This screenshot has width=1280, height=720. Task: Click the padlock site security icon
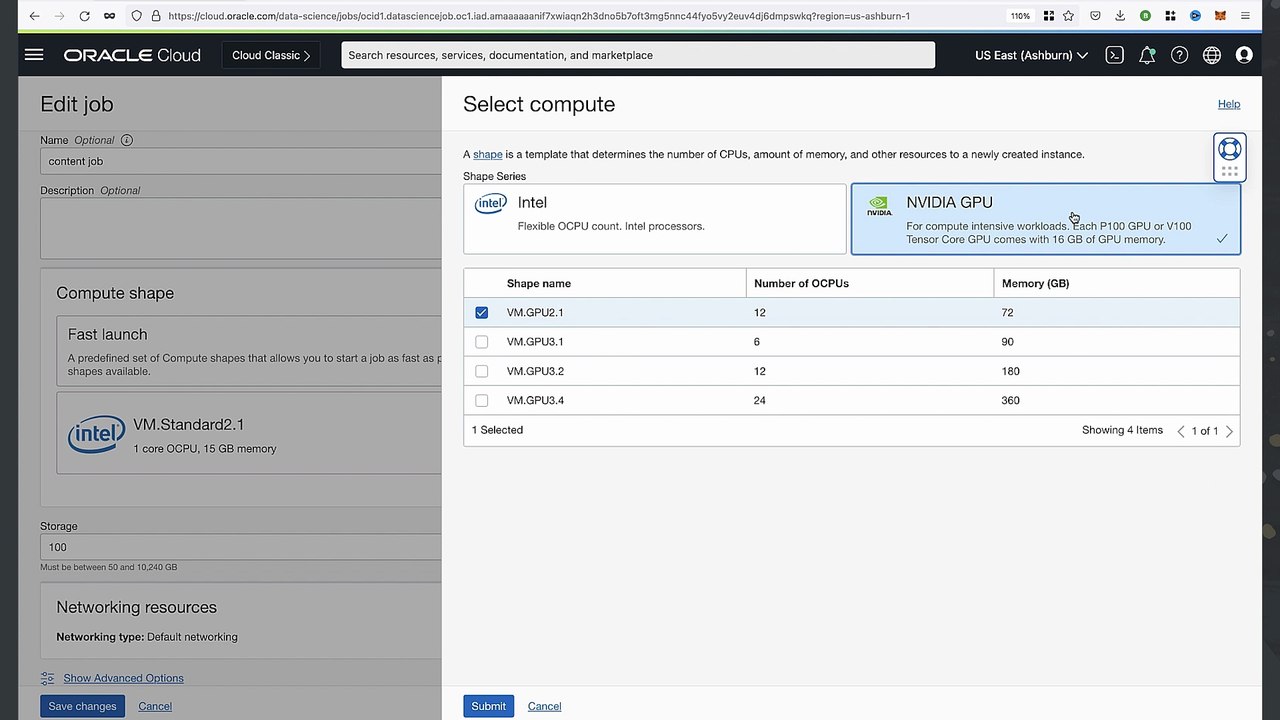click(156, 16)
